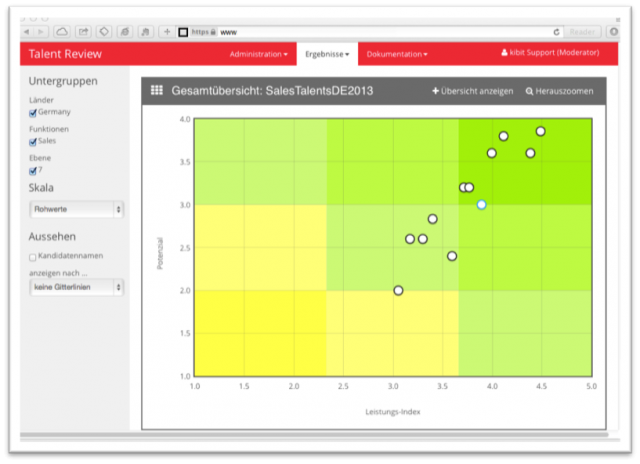Image resolution: width=640 pixels, height=464 pixels.
Task: Open the Ergebnisse menu tab
Action: tap(327, 53)
